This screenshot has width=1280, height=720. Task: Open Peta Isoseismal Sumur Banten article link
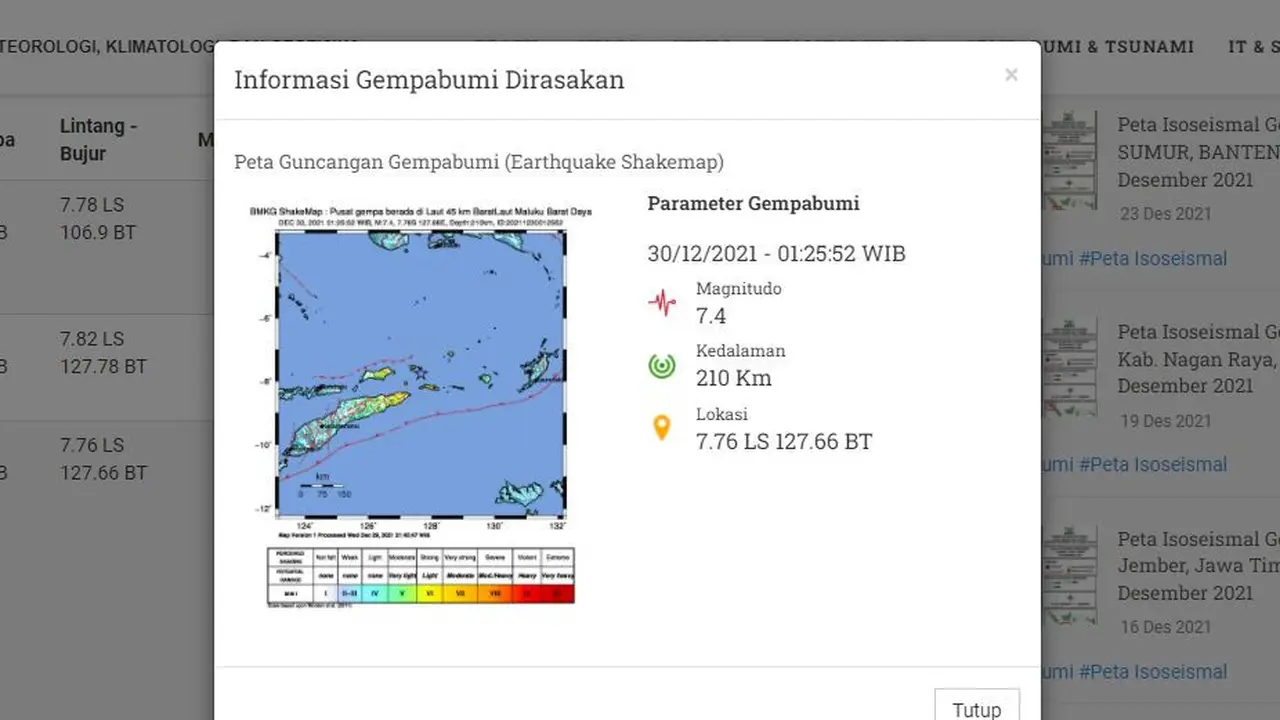[x=1198, y=152]
